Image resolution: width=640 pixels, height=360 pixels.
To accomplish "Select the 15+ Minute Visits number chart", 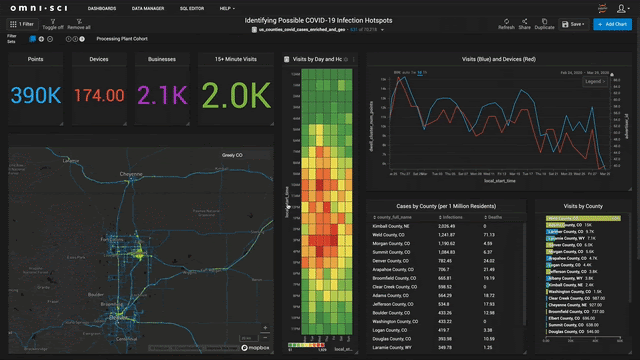I will [236, 89].
